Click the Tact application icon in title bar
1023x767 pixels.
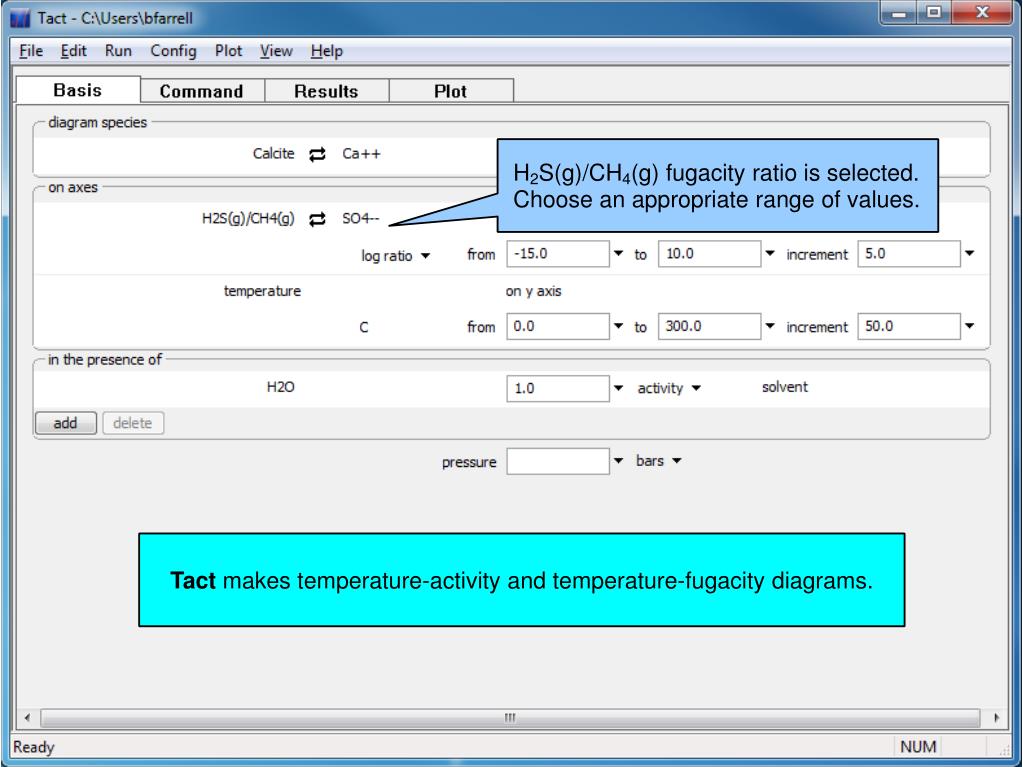[x=20, y=18]
